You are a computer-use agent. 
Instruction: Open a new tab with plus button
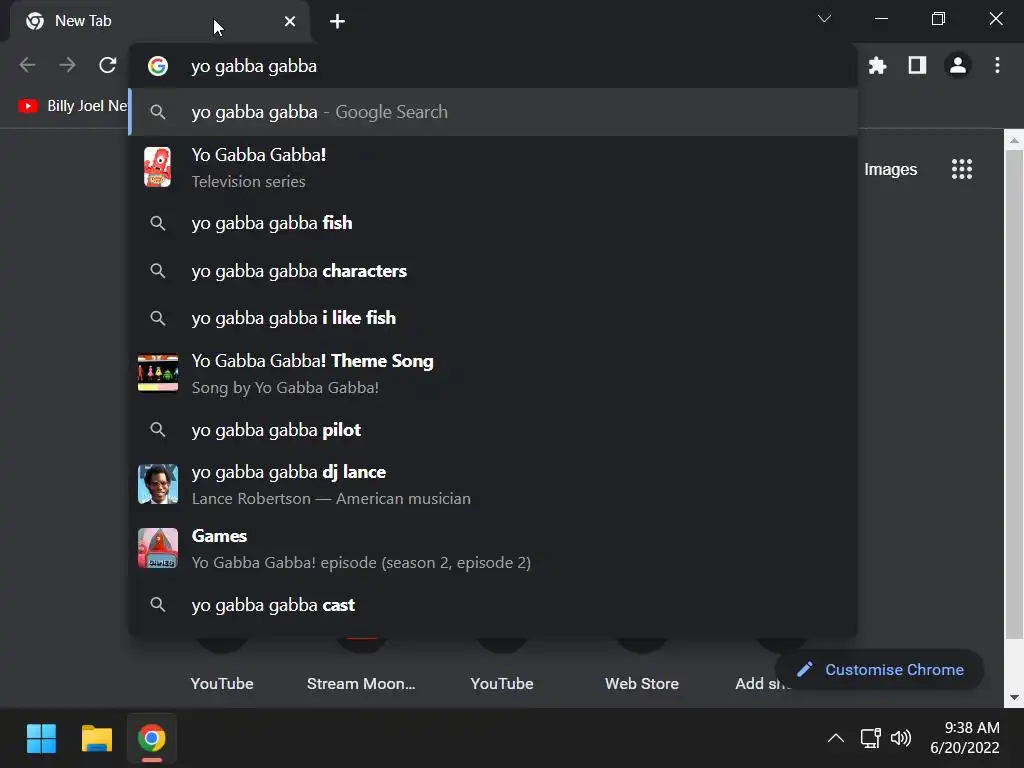337,22
